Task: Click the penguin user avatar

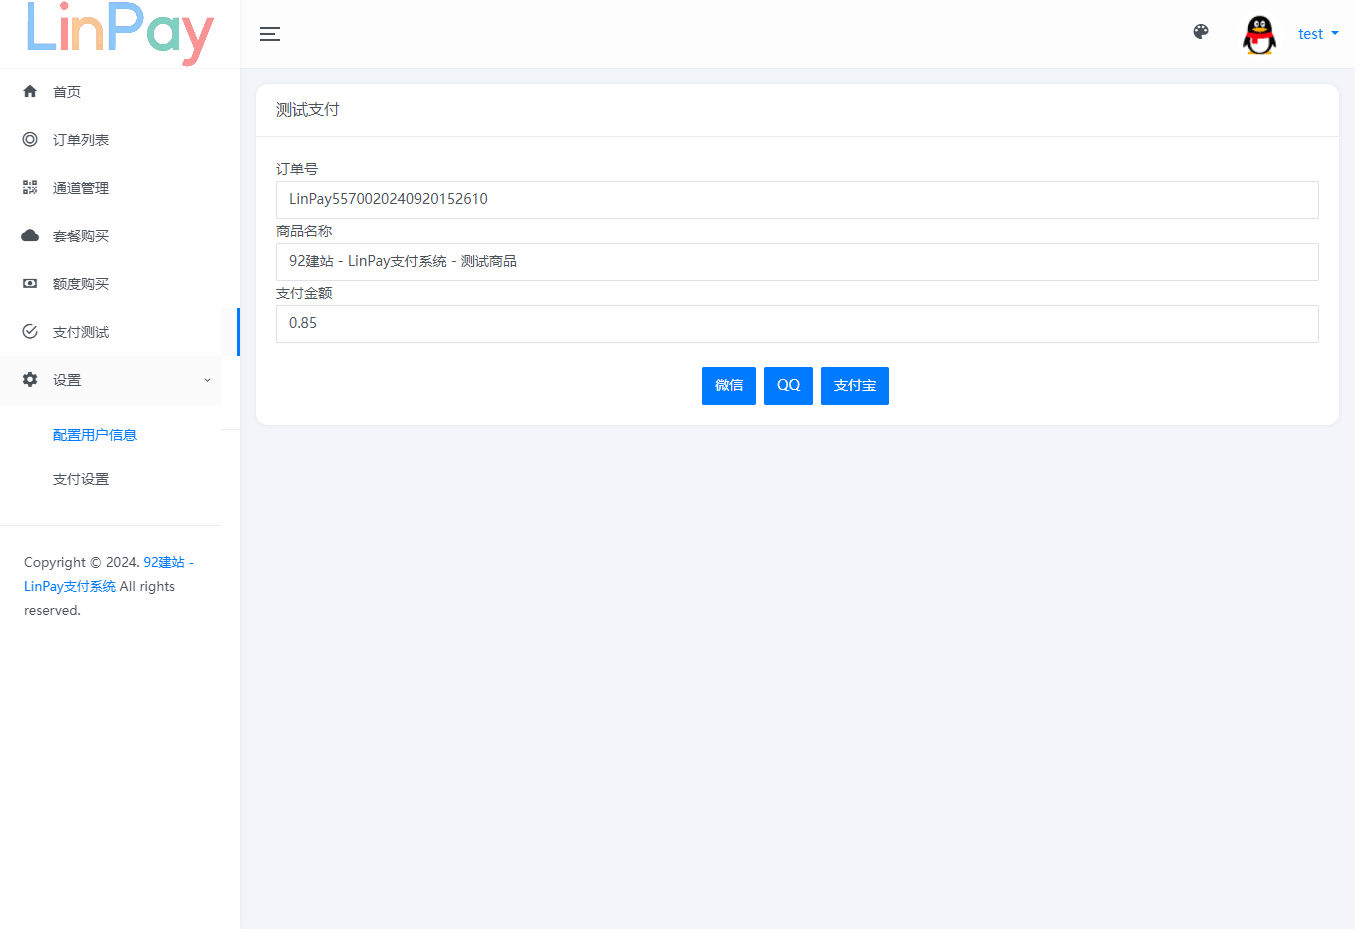Action: tap(1259, 35)
